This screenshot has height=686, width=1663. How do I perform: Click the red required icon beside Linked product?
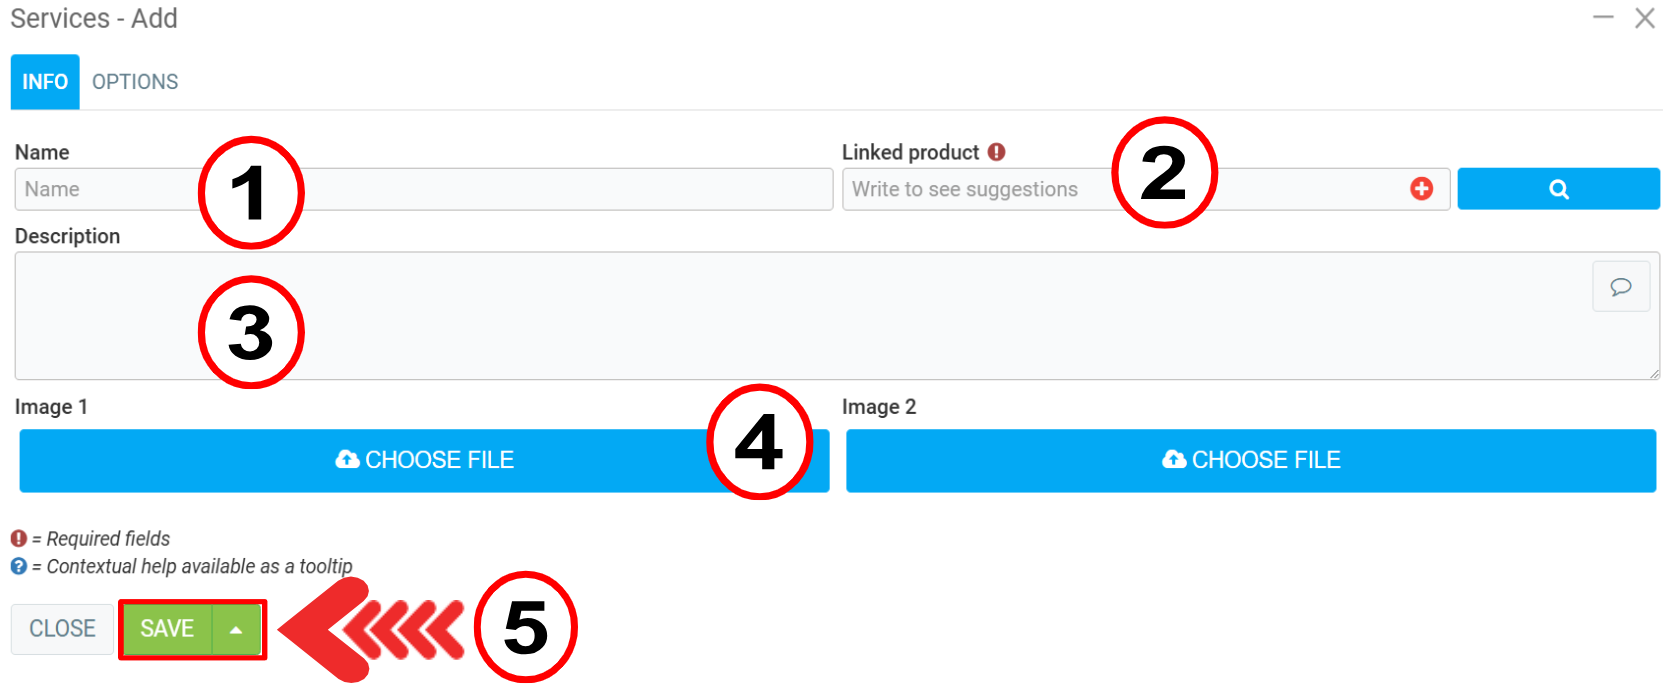996,152
